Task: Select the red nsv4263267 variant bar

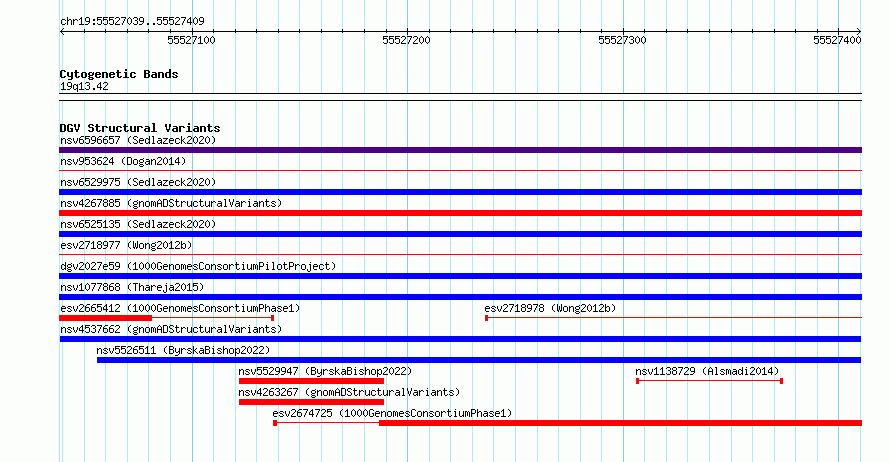Action: pyautogui.click(x=312, y=402)
